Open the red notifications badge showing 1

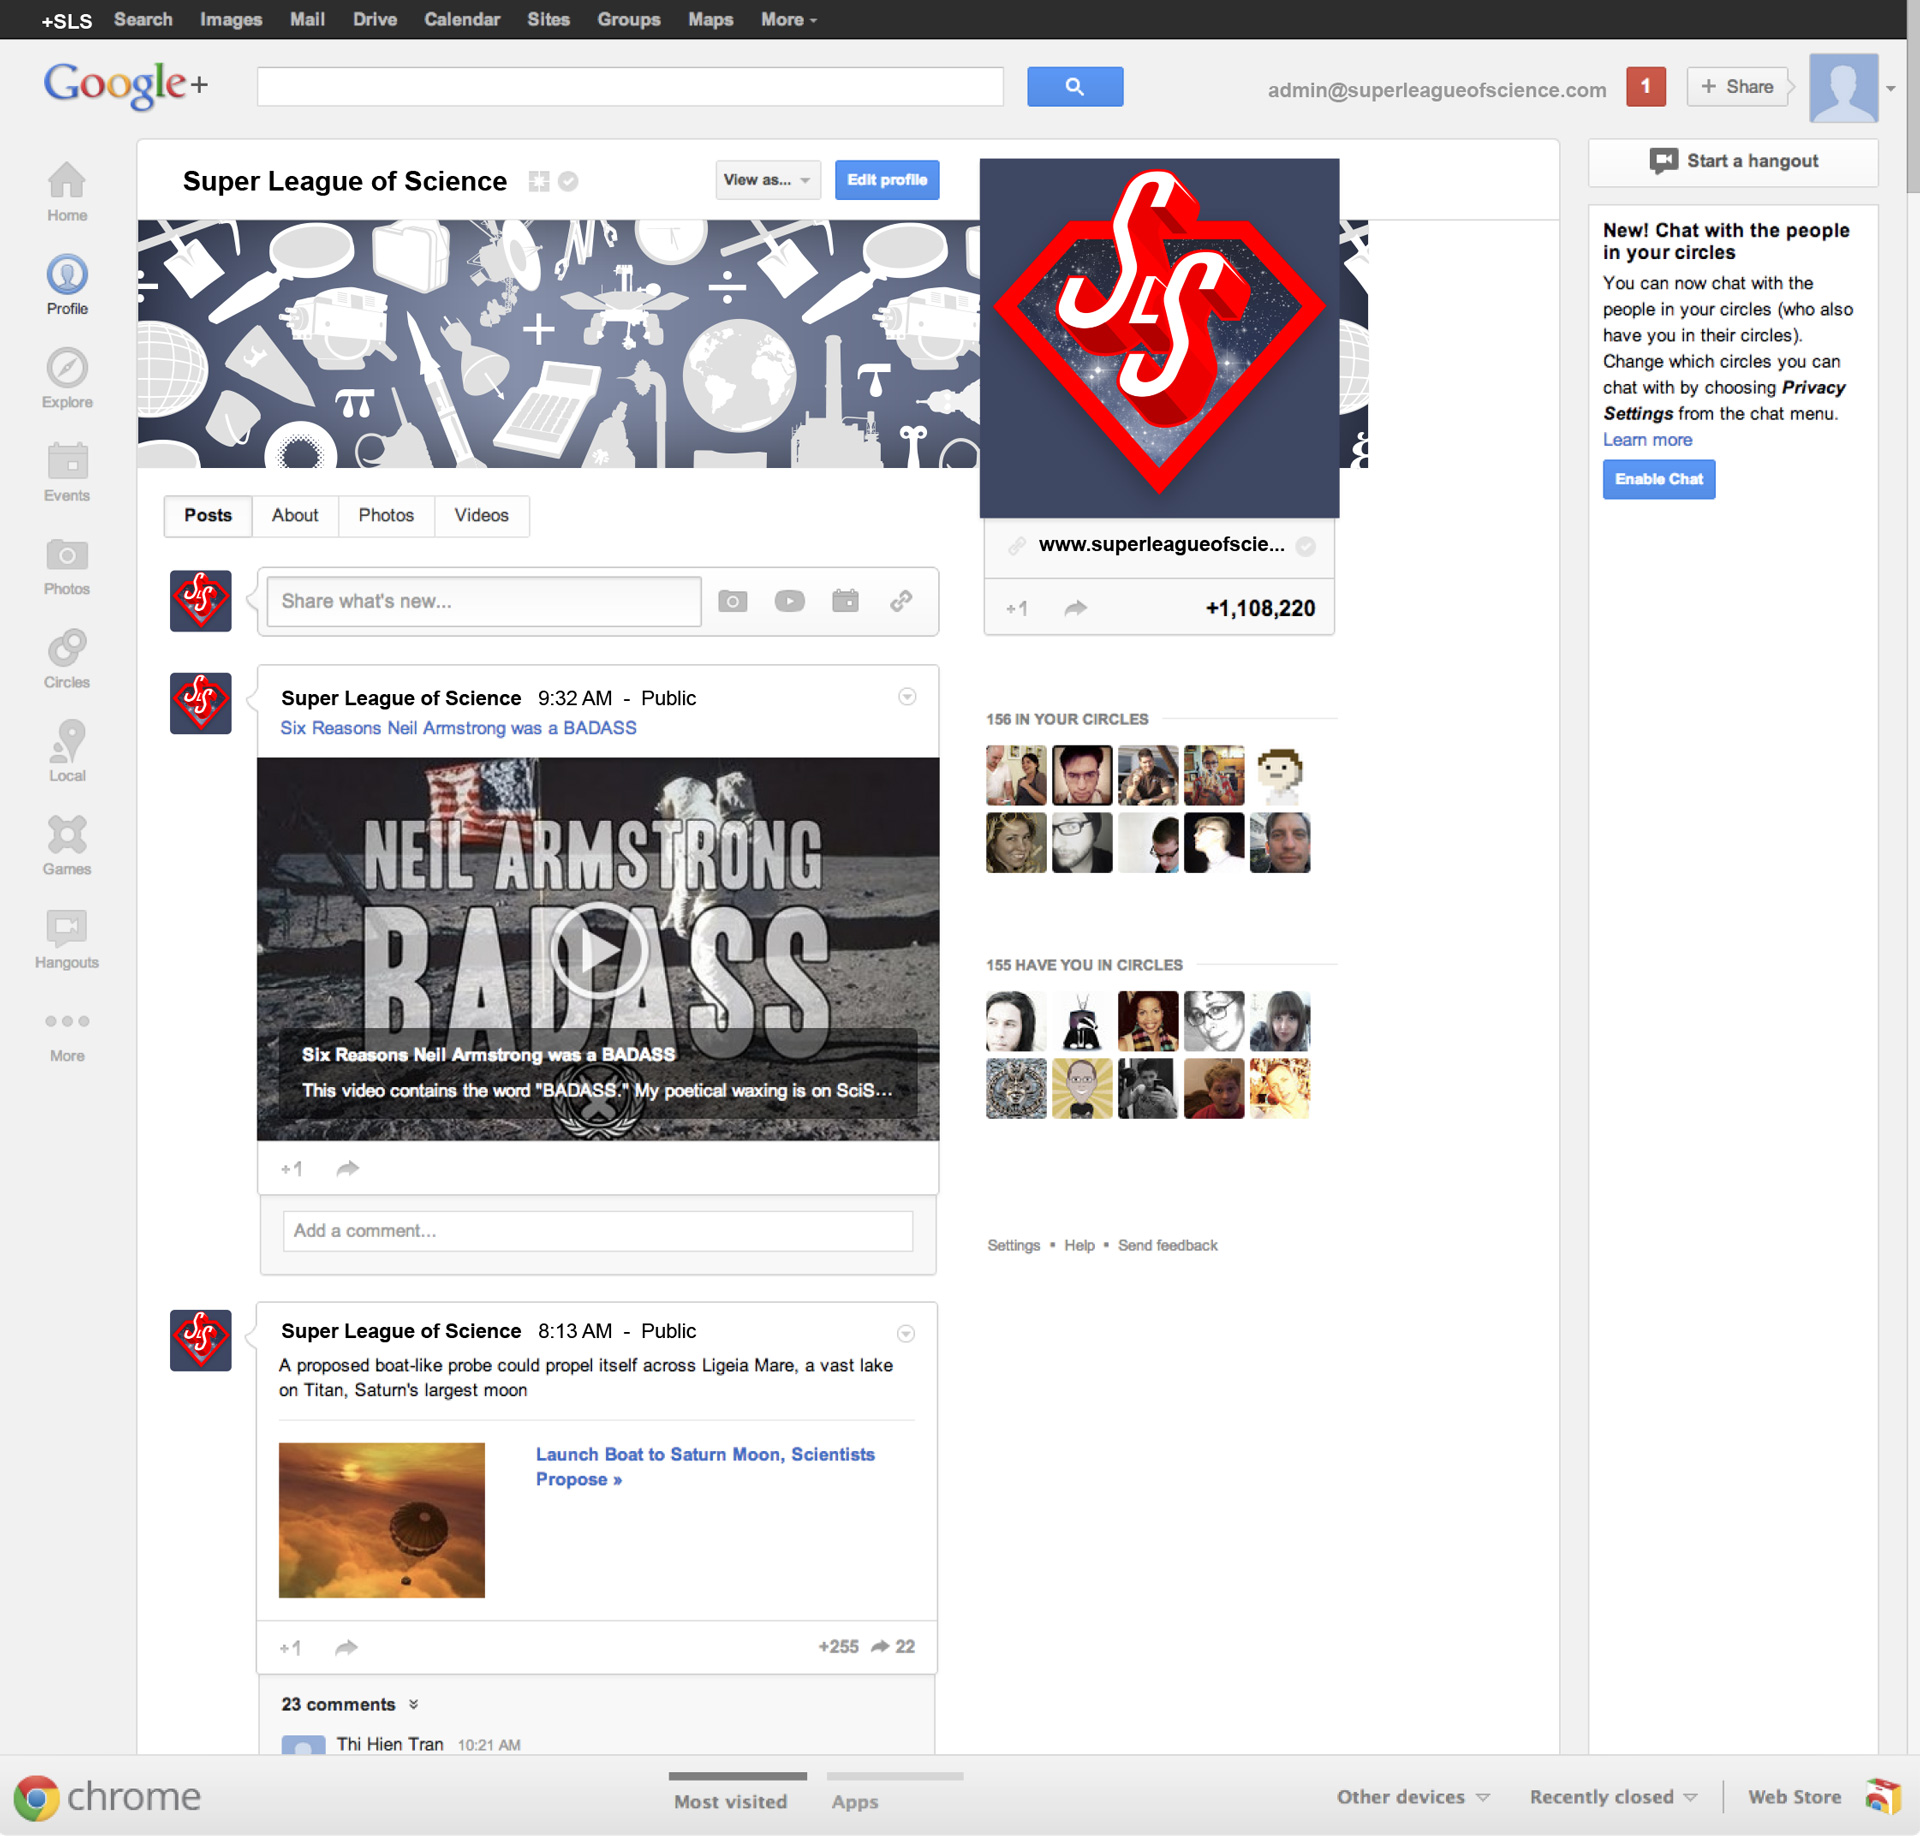click(1646, 87)
